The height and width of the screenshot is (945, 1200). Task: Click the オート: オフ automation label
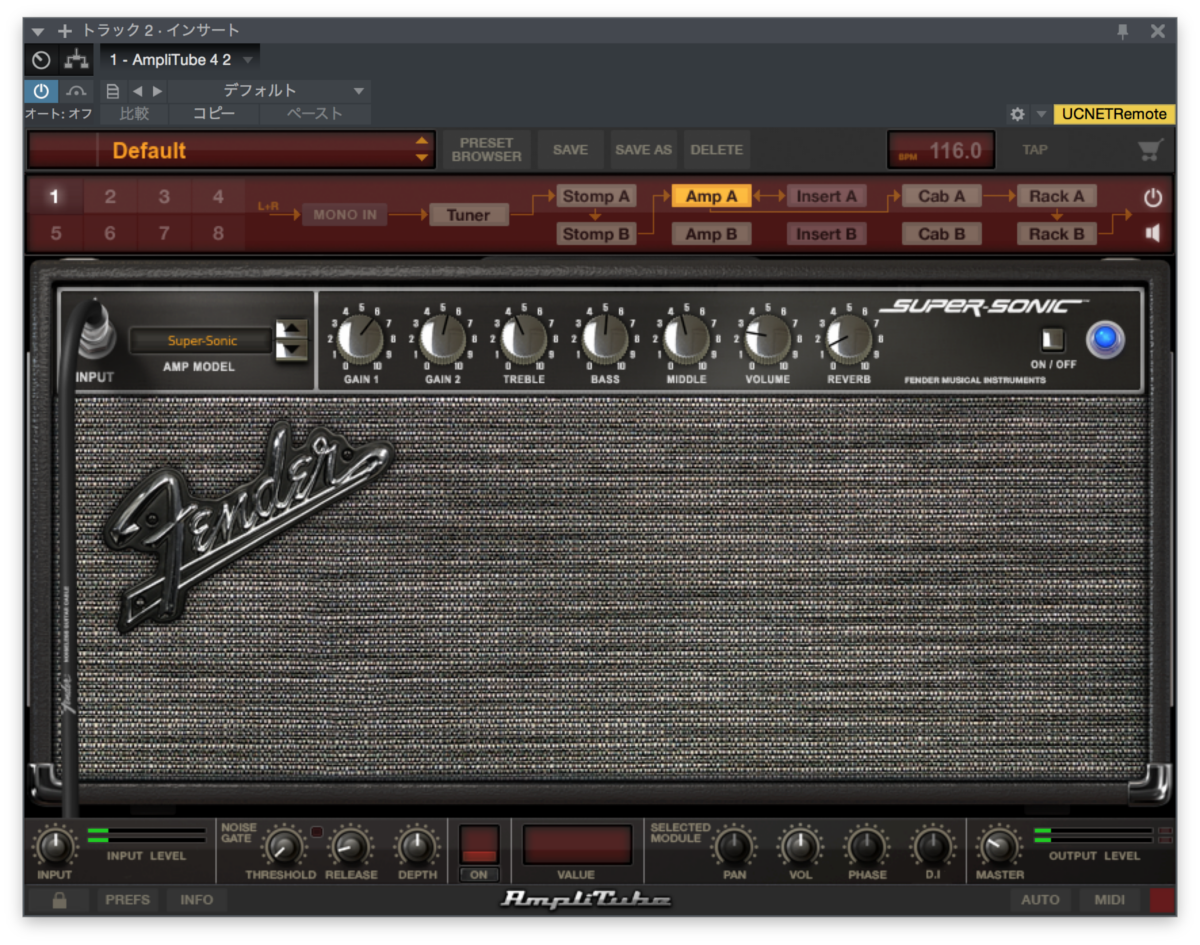point(59,114)
